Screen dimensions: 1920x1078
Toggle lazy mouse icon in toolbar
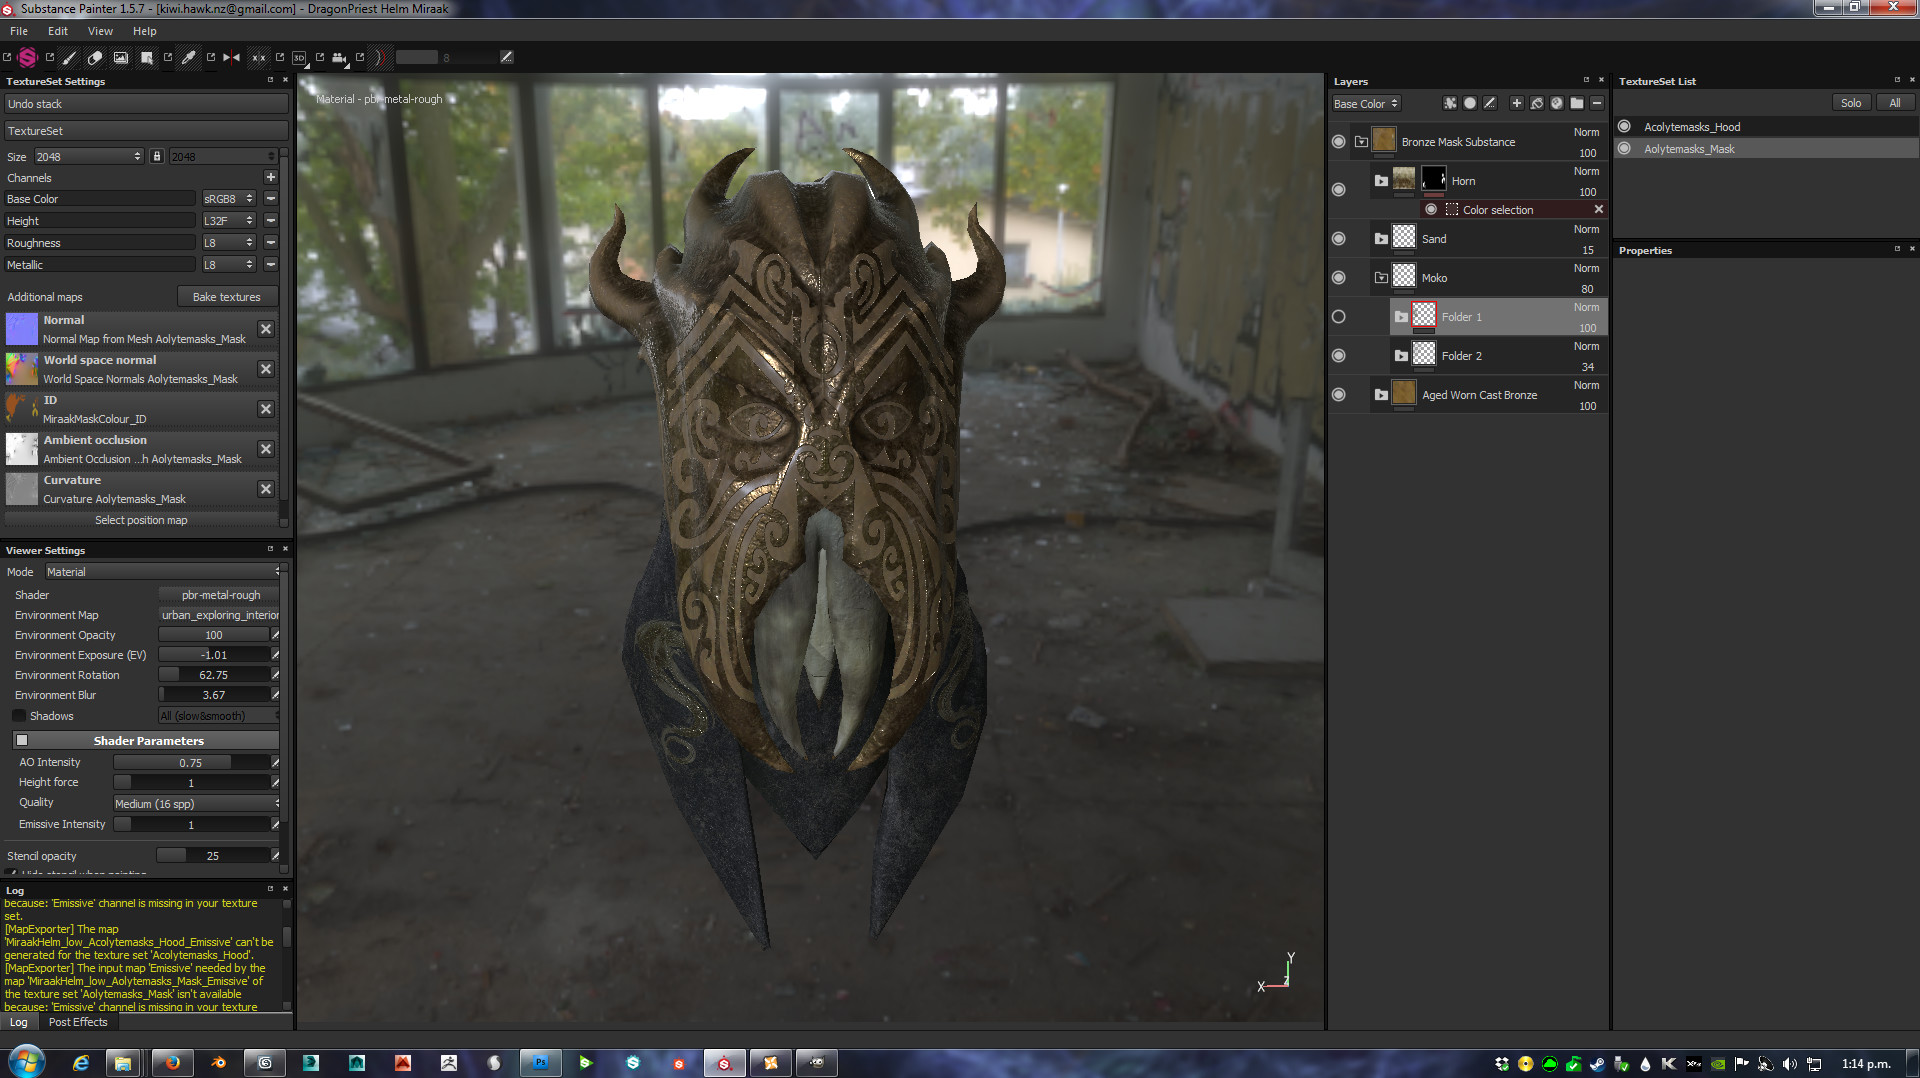pos(379,57)
